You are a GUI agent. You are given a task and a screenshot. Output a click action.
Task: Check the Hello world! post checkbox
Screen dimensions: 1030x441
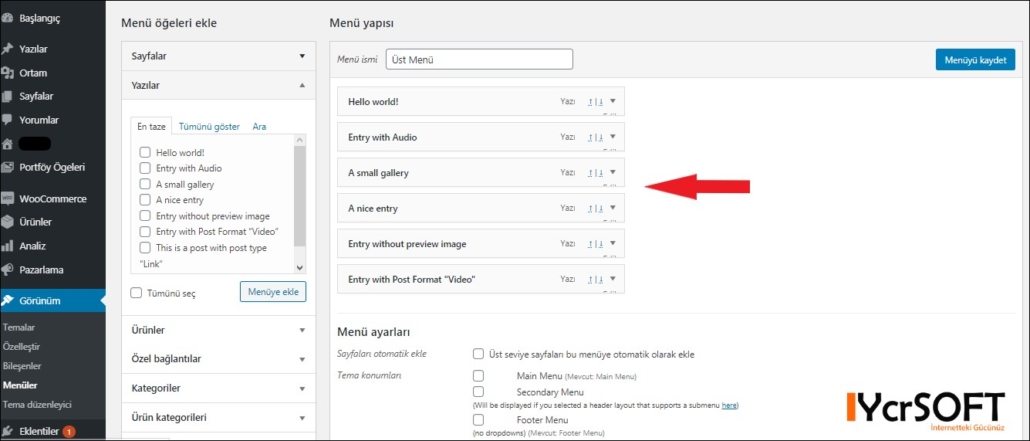[x=145, y=152]
